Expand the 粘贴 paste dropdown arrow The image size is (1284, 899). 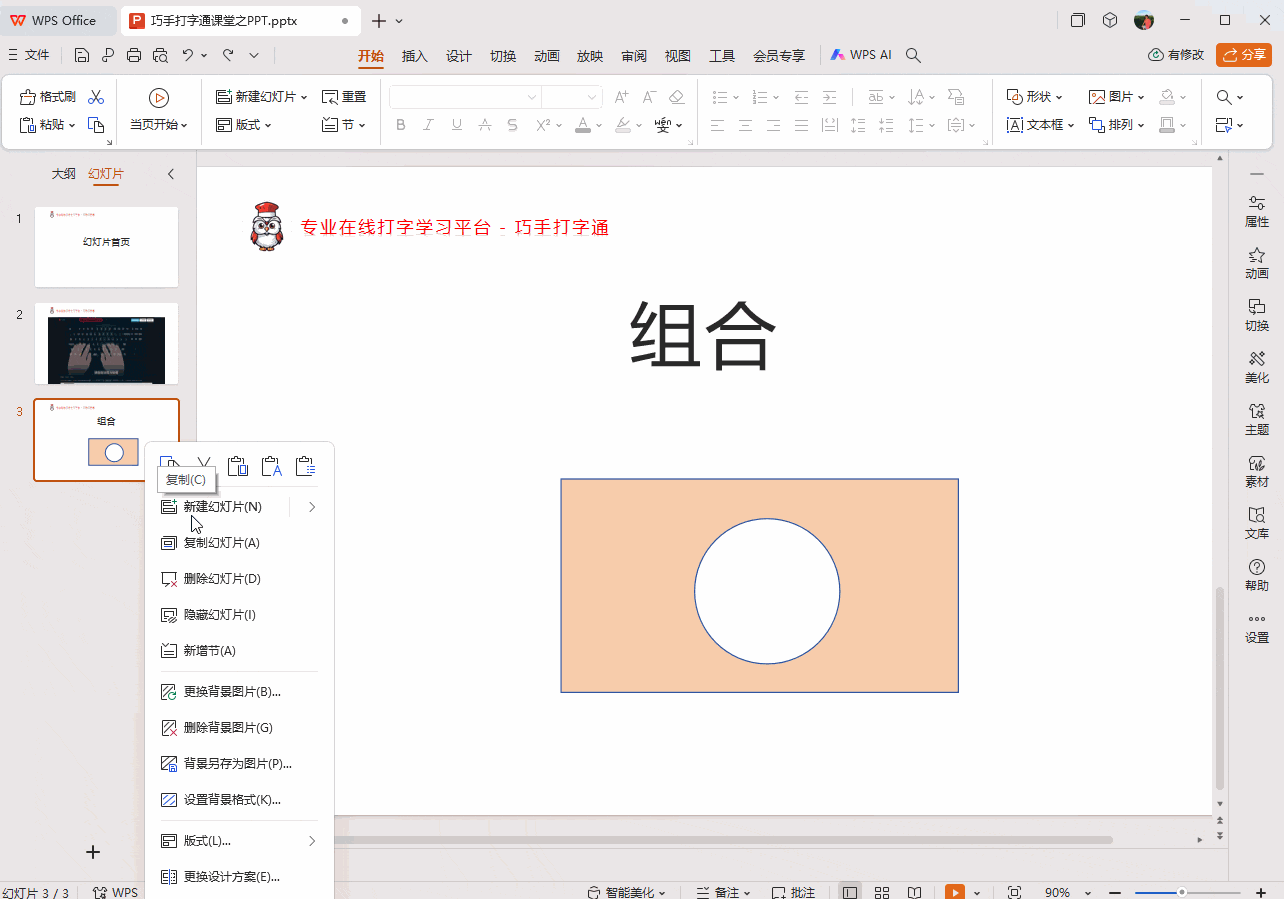pos(72,126)
